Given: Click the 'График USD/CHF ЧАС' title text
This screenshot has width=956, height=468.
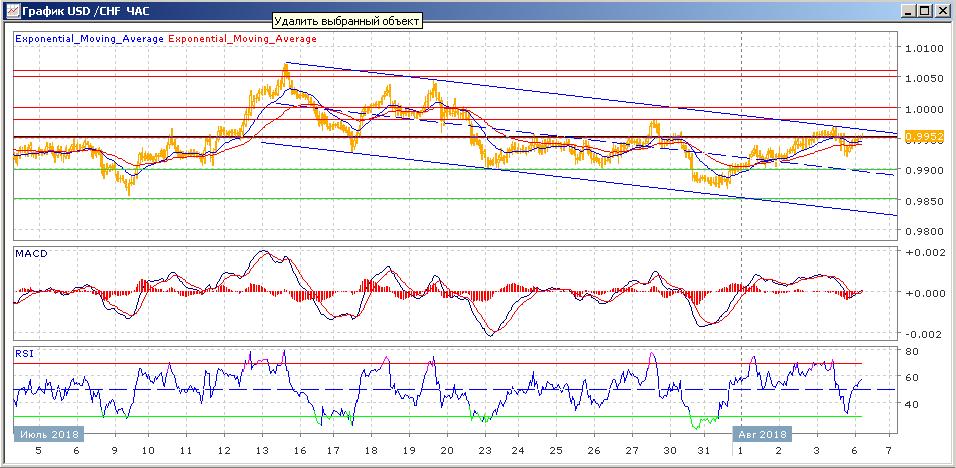Looking at the screenshot, I should click(76, 11).
